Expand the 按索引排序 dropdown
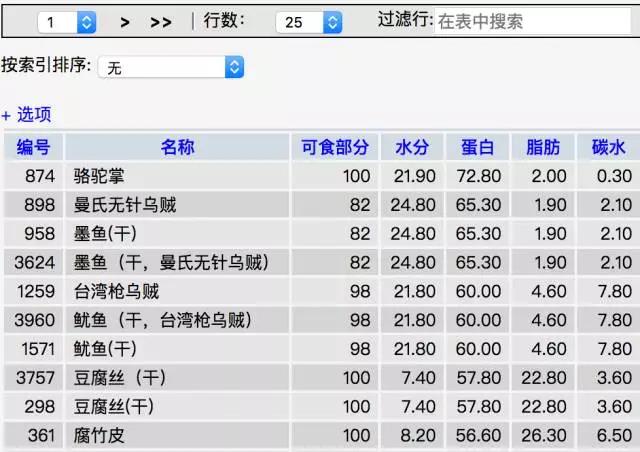Image resolution: width=640 pixels, height=452 pixels. 171,67
